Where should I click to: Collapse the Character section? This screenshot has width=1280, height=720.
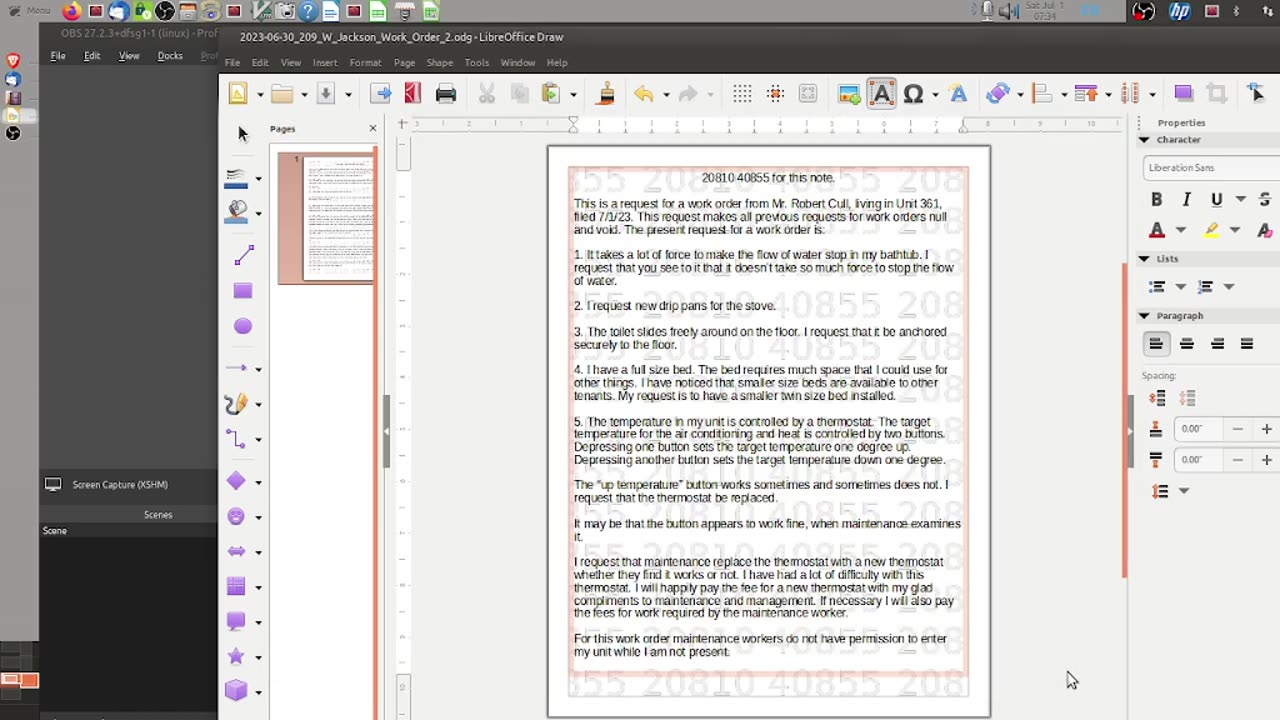coord(1144,139)
